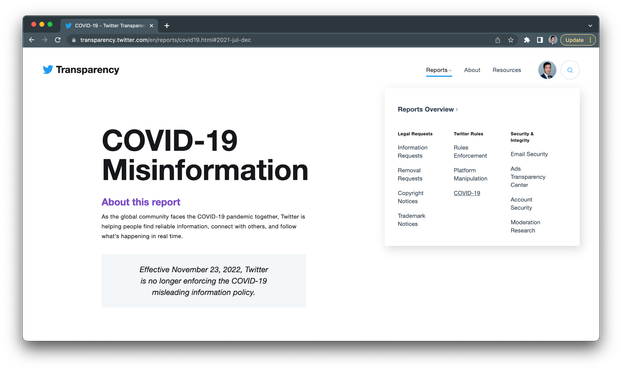Open the search magnifier icon
Viewport: 622px width, 371px height.
pyautogui.click(x=570, y=70)
